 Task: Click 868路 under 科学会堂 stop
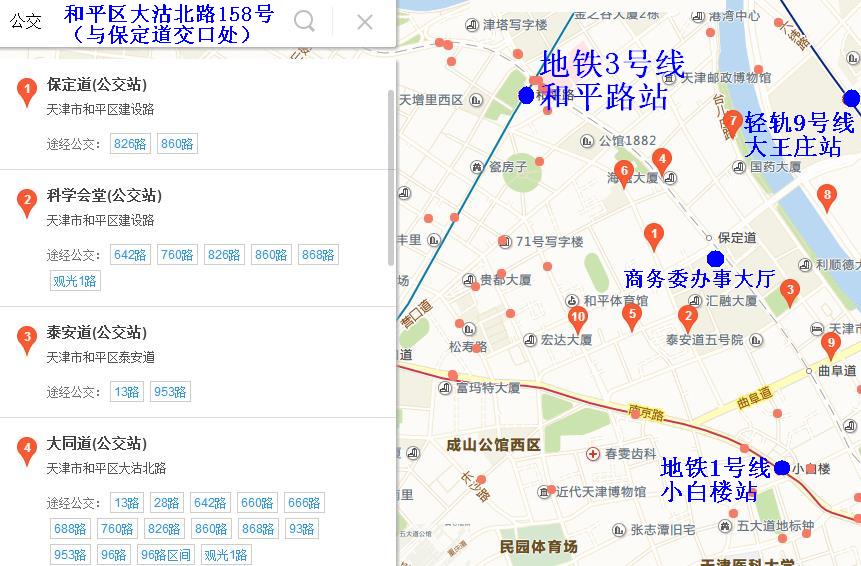click(x=318, y=255)
